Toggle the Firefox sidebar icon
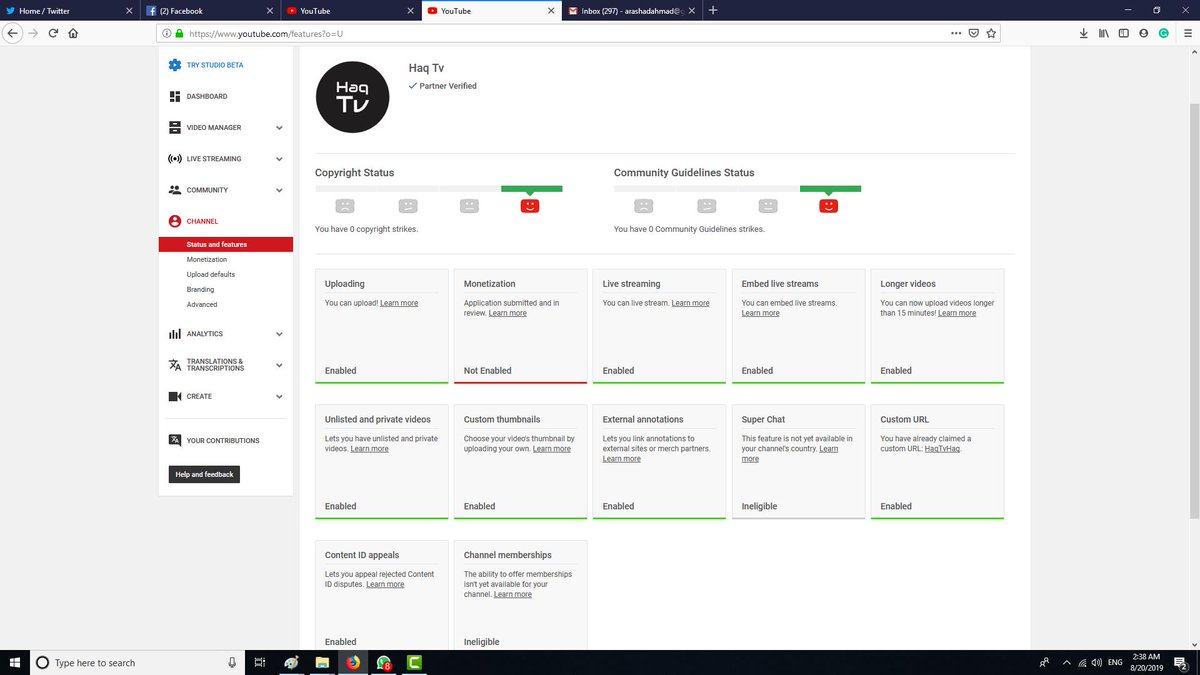The height and width of the screenshot is (675, 1200). click(1124, 32)
